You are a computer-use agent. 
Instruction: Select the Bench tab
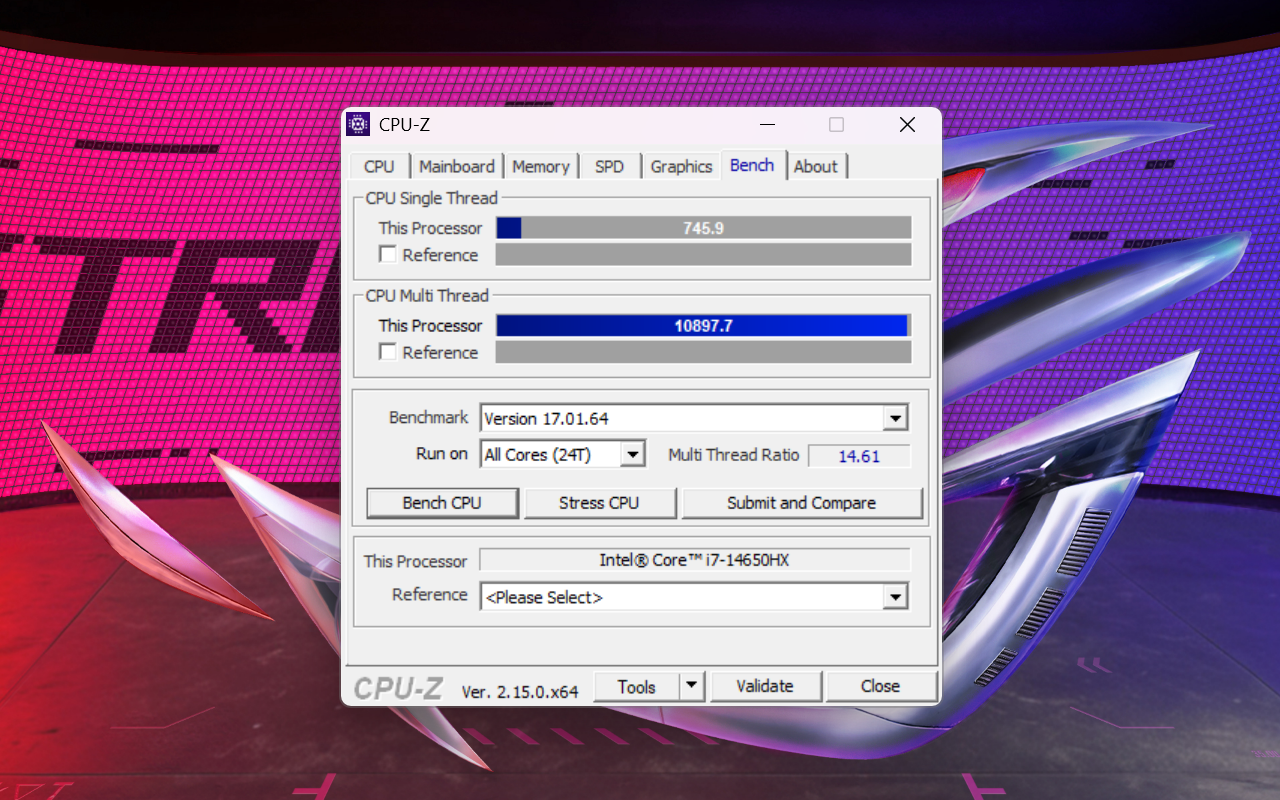click(x=752, y=165)
